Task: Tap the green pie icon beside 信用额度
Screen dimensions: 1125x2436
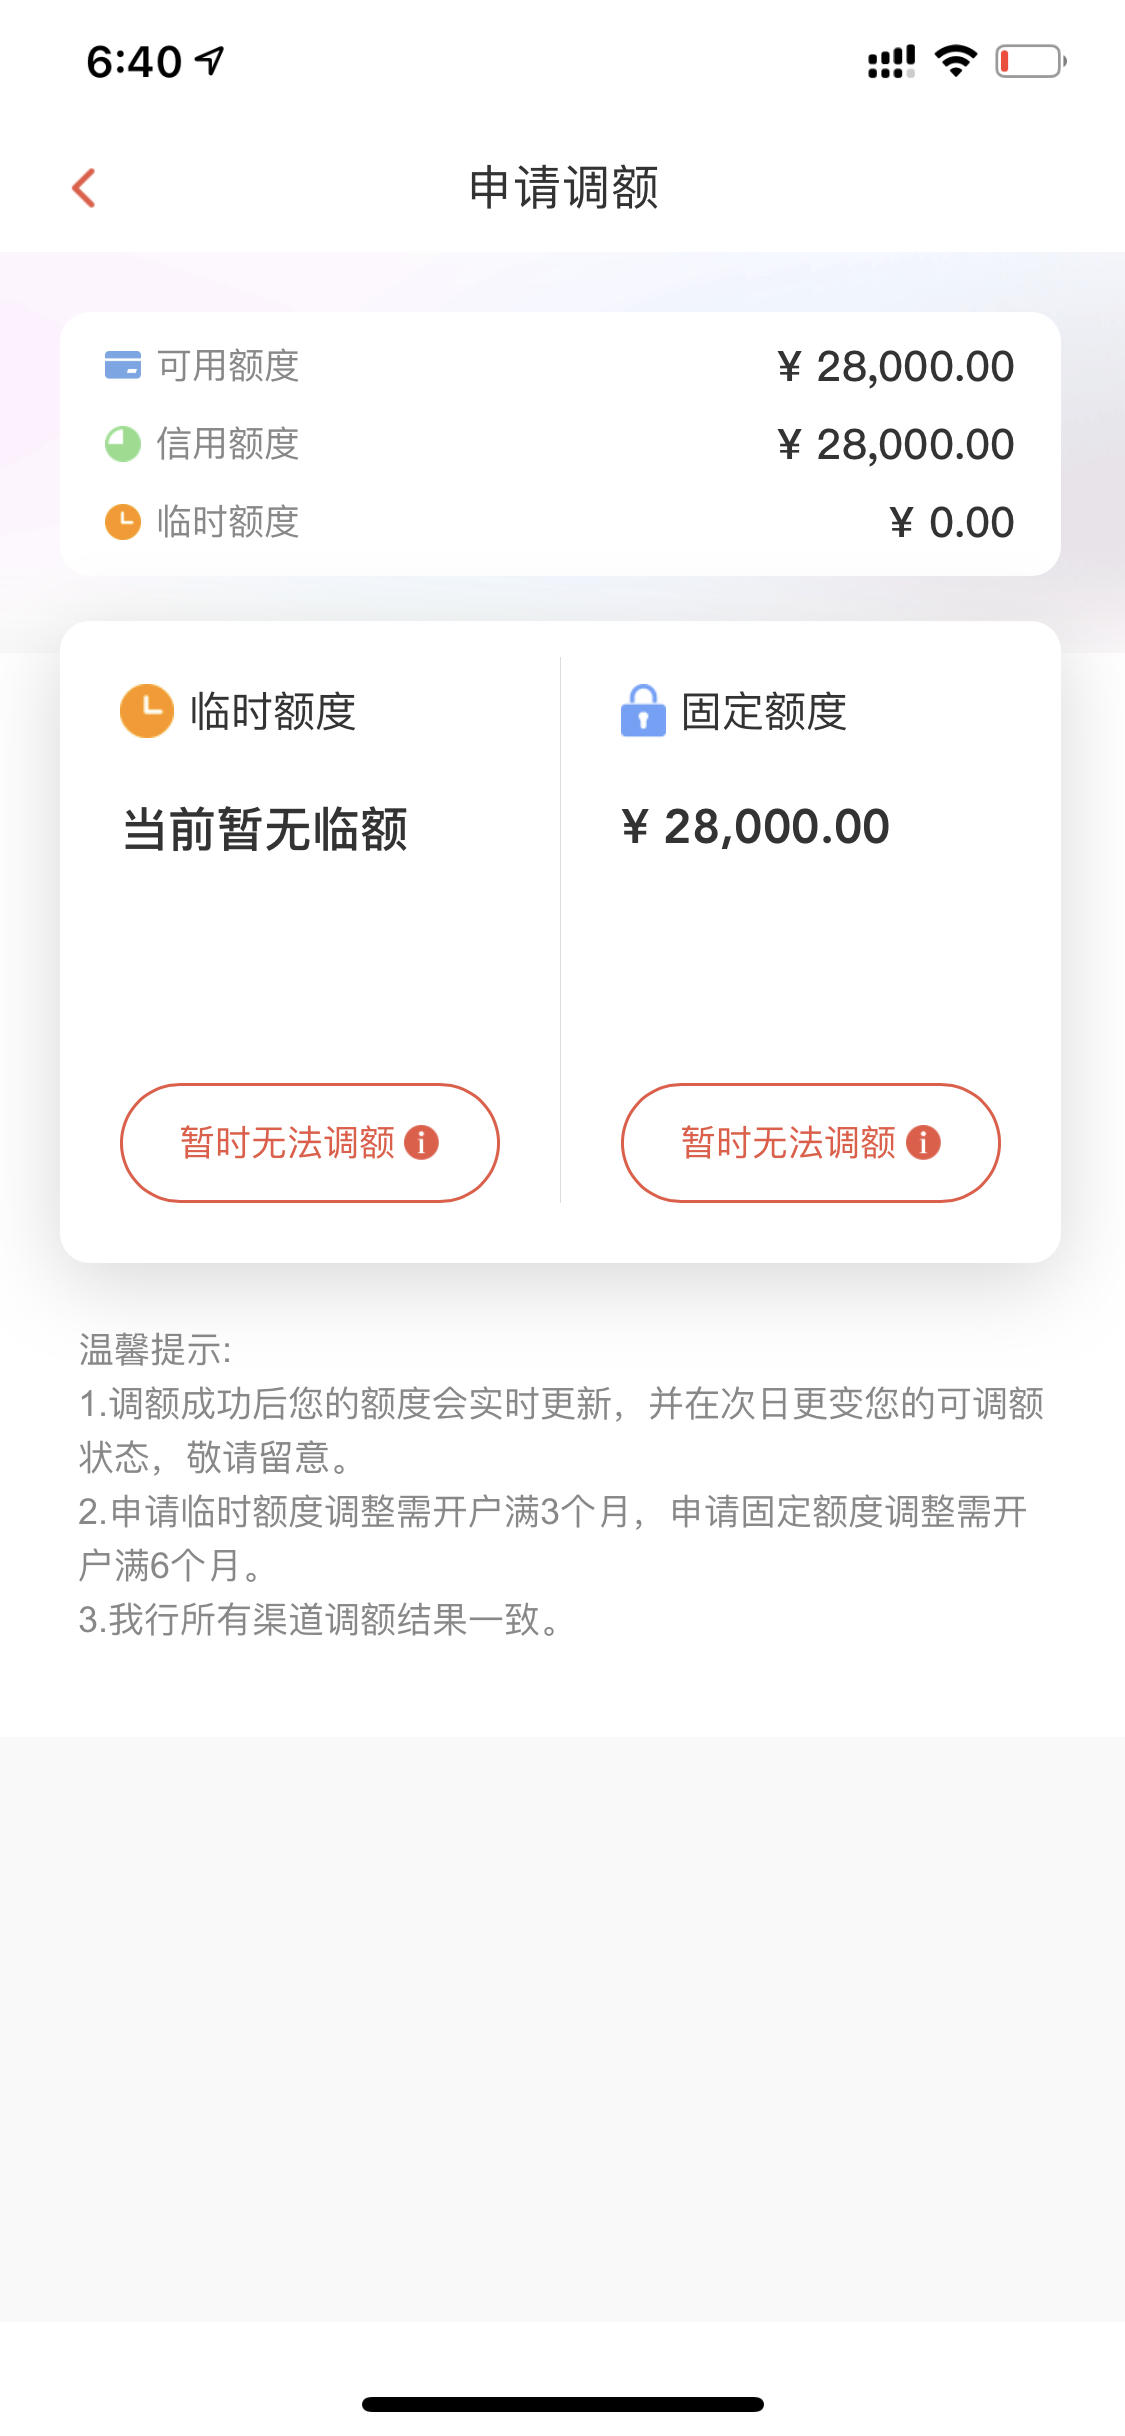Action: coord(123,444)
